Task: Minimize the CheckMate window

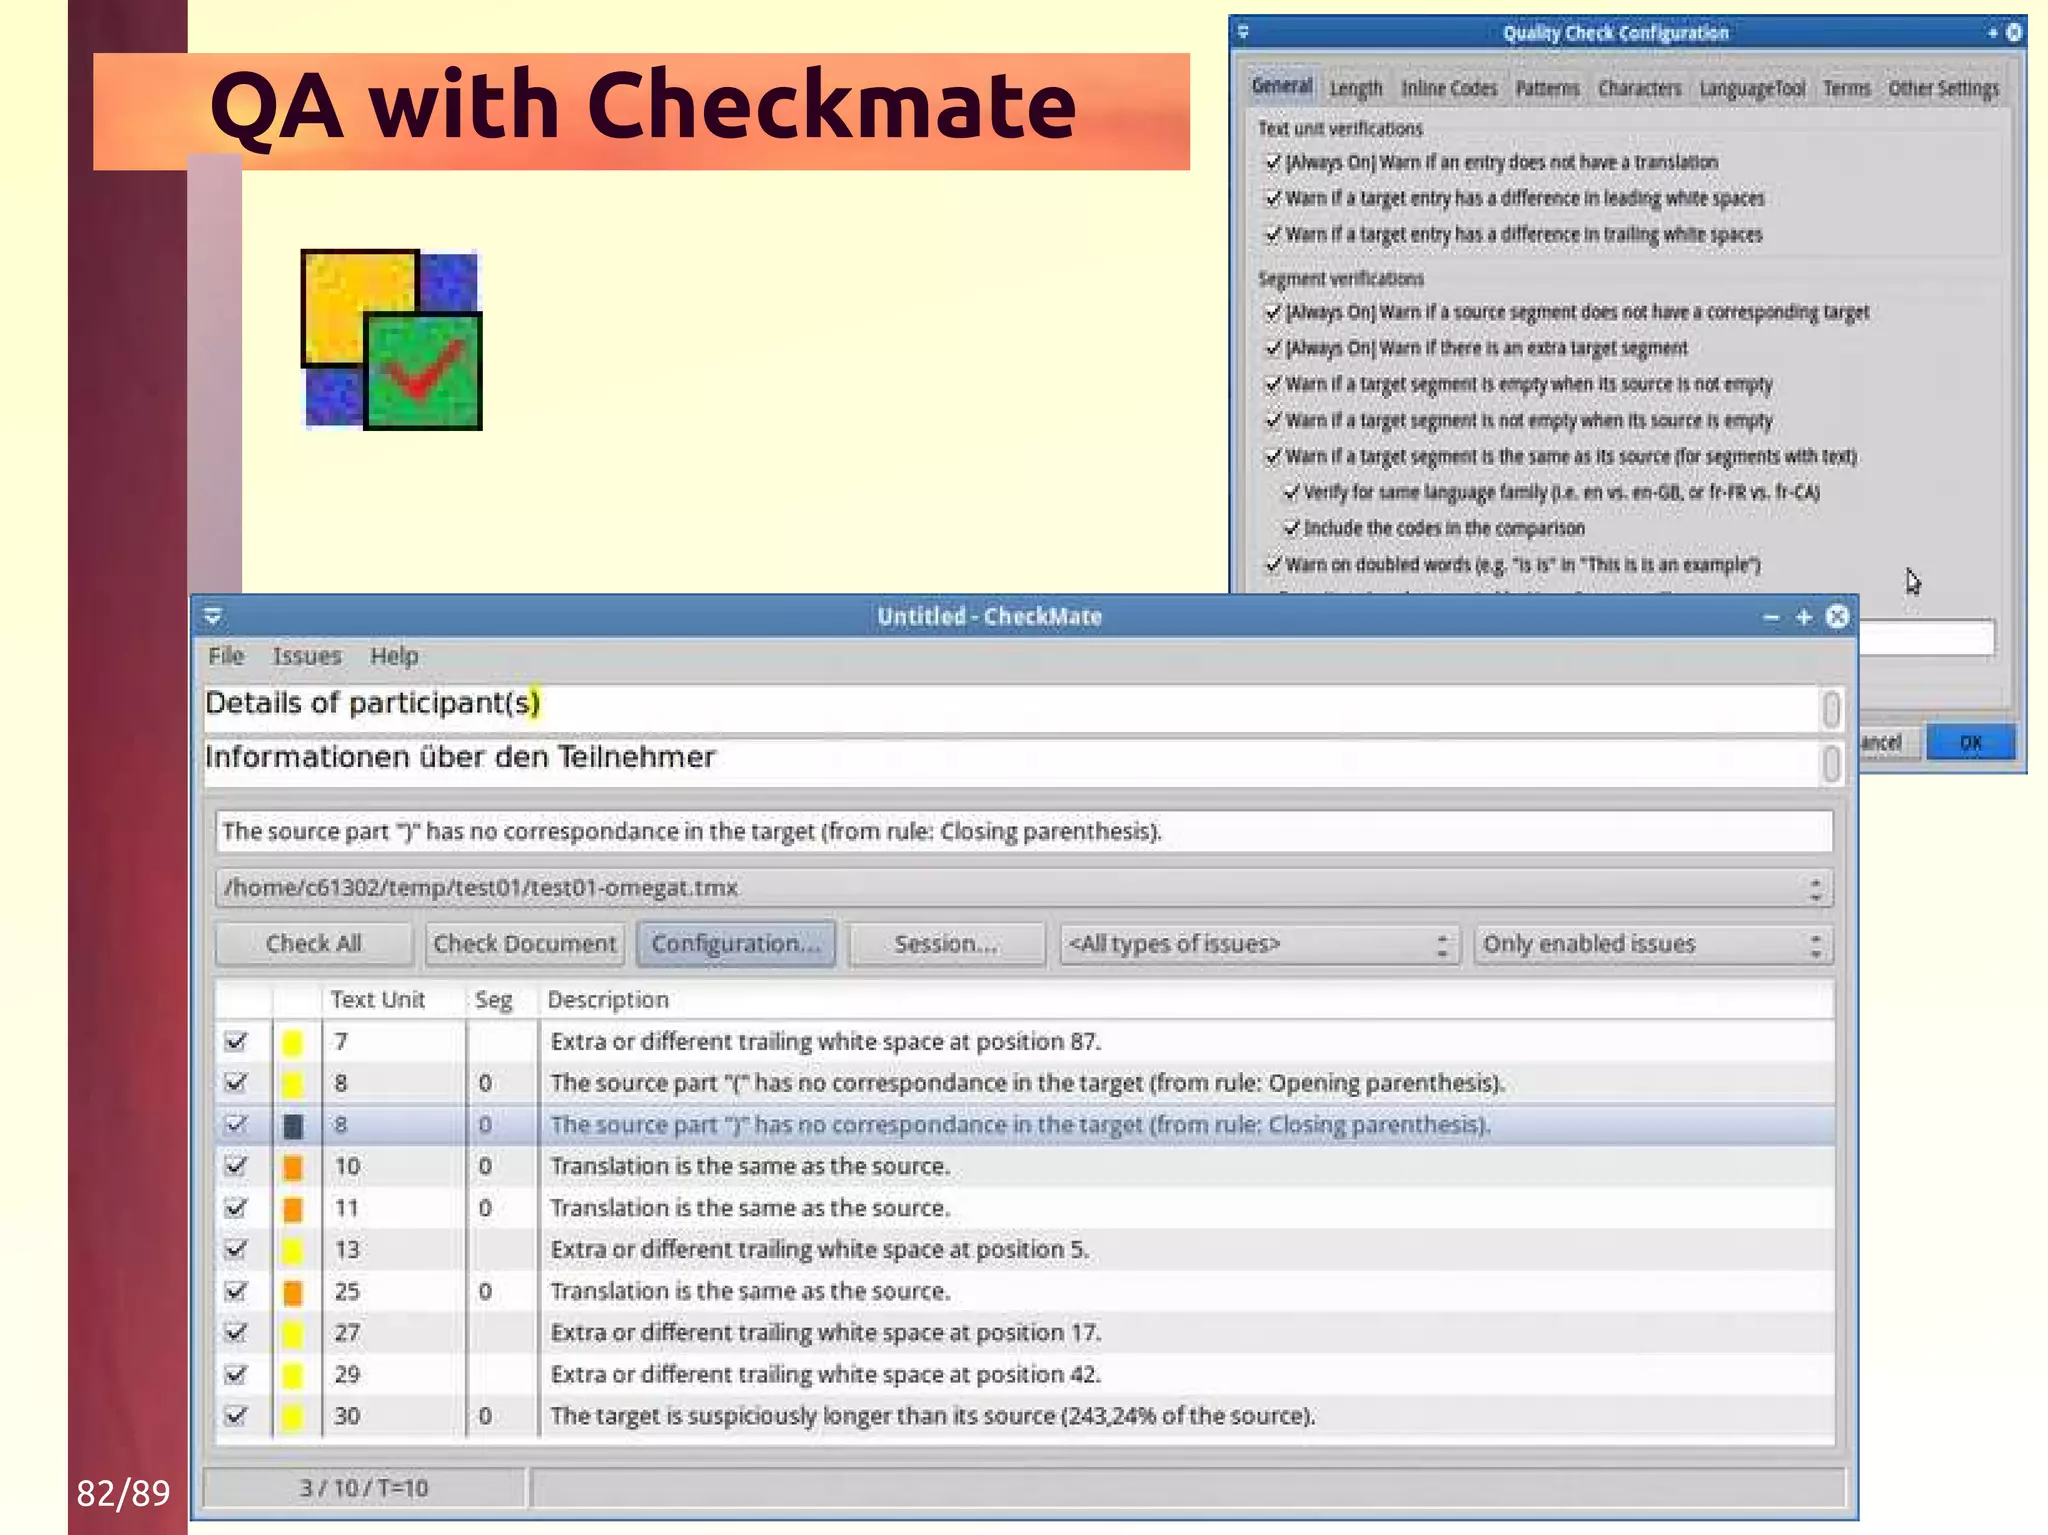Action: point(1771,617)
